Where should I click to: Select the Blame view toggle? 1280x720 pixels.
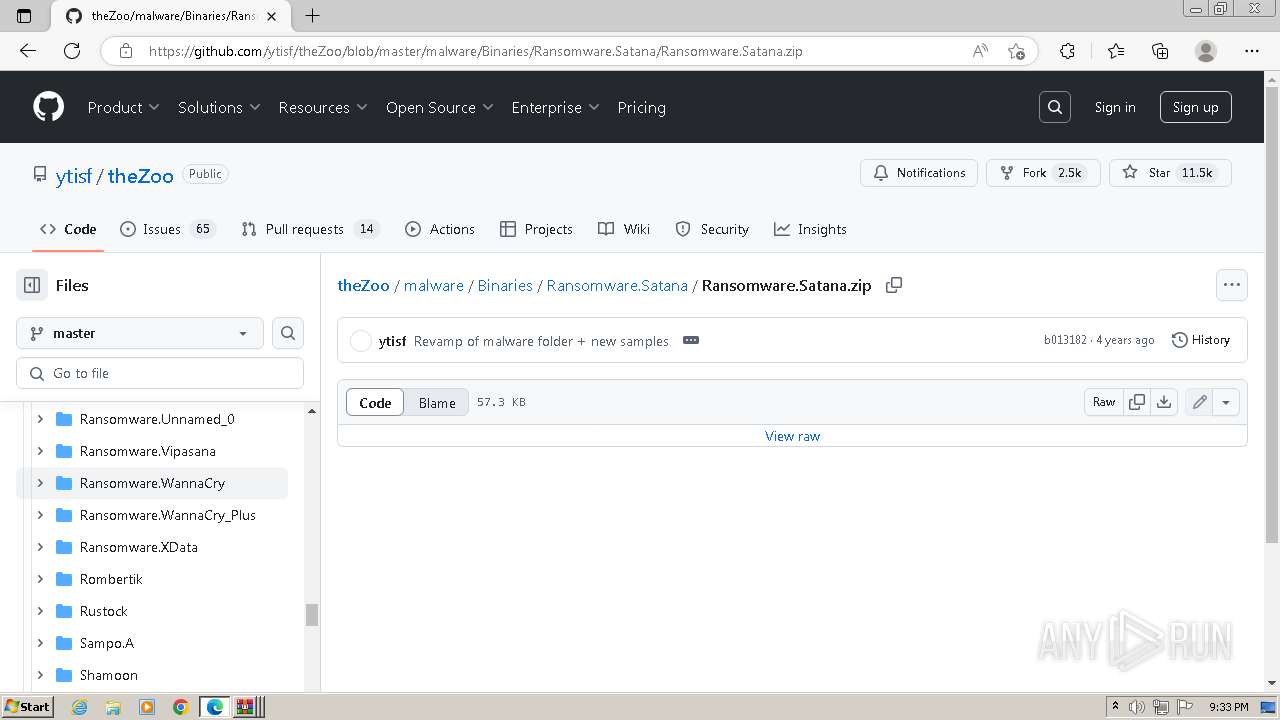(437, 402)
